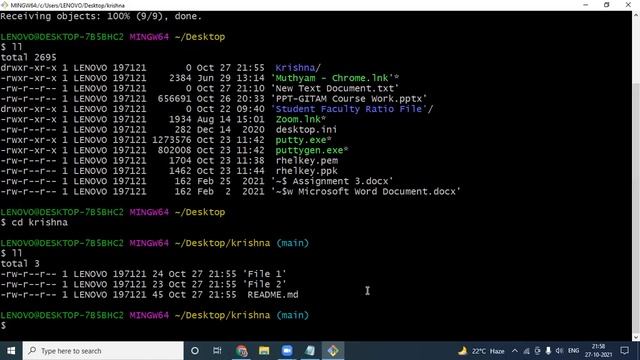Click 'total 2695' output line
This screenshot has width=640, height=360.
29,58
